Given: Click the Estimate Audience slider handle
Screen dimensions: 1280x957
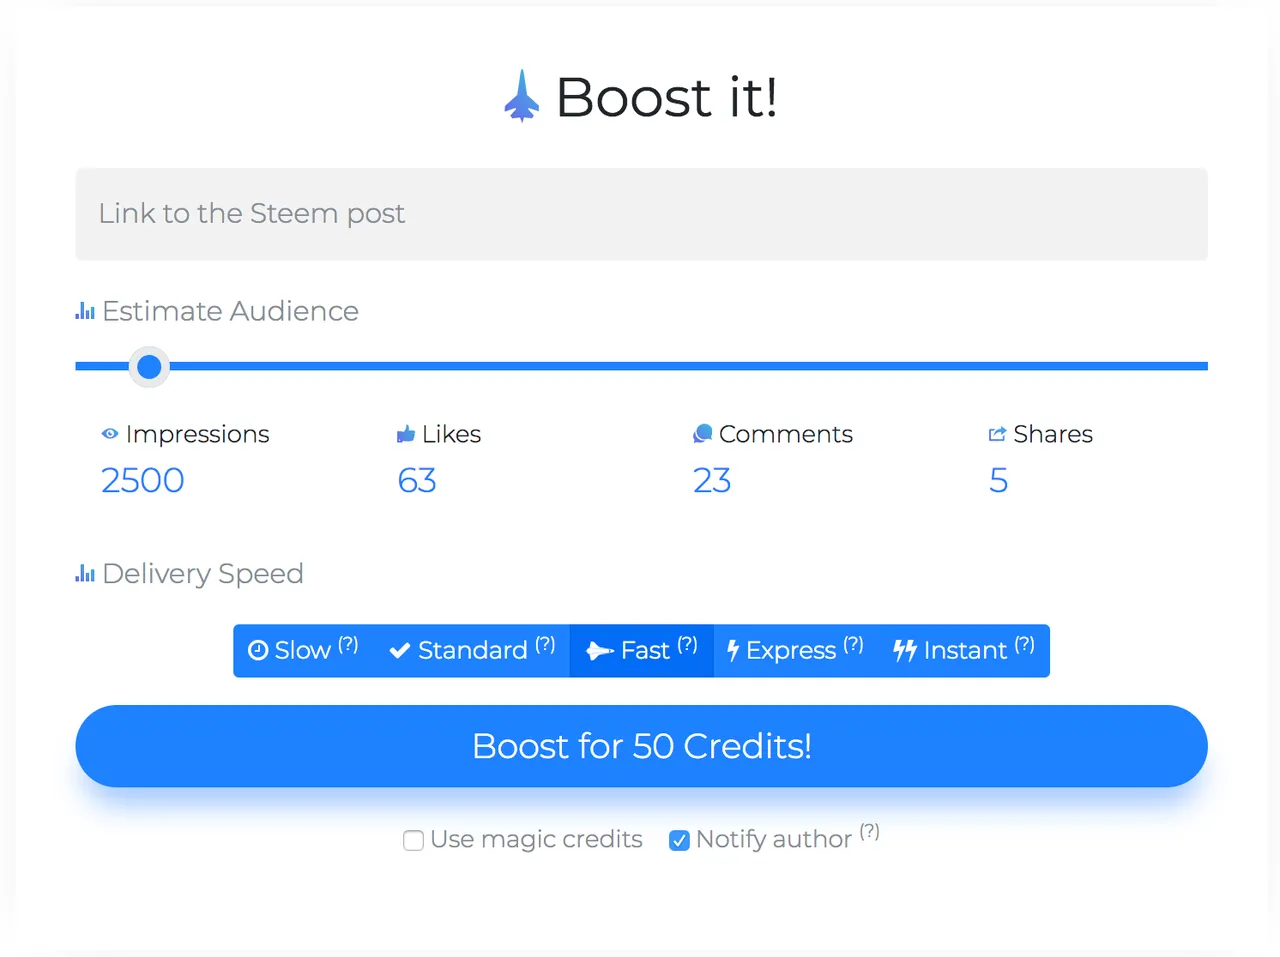Looking at the screenshot, I should [x=149, y=367].
